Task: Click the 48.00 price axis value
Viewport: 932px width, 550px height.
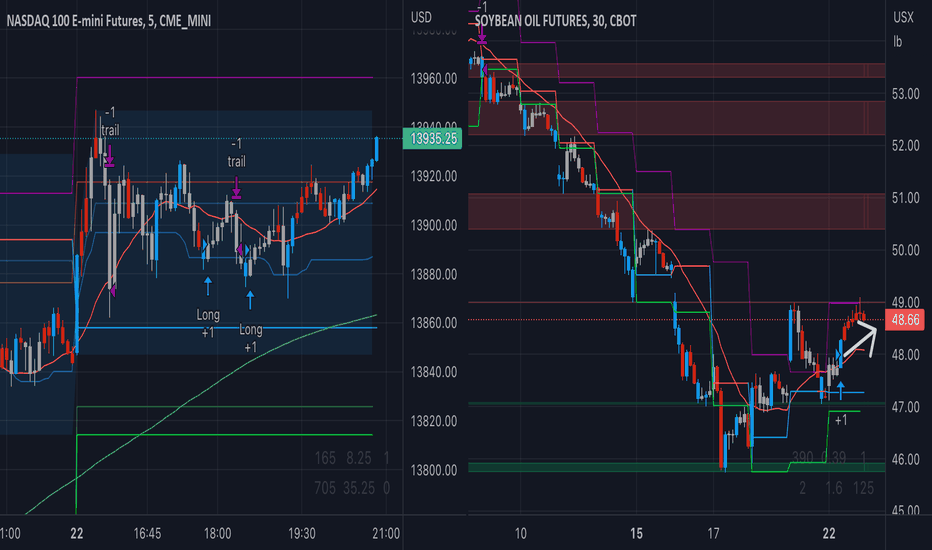Action: coord(905,355)
